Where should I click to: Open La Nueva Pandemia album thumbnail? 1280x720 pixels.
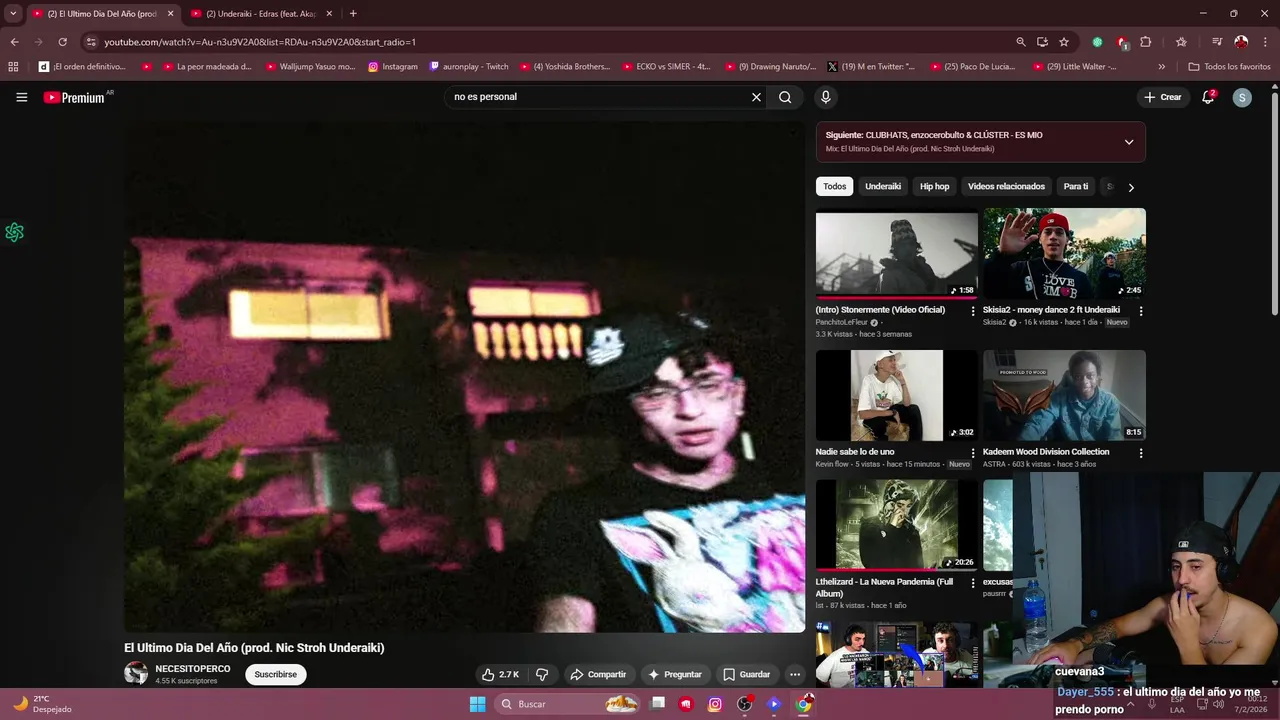[x=896, y=526]
